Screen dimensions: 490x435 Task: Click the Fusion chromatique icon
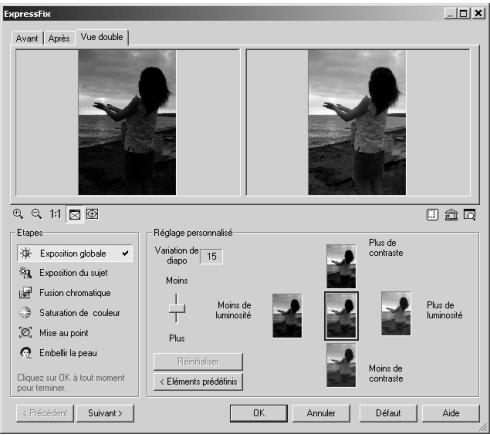[25, 293]
